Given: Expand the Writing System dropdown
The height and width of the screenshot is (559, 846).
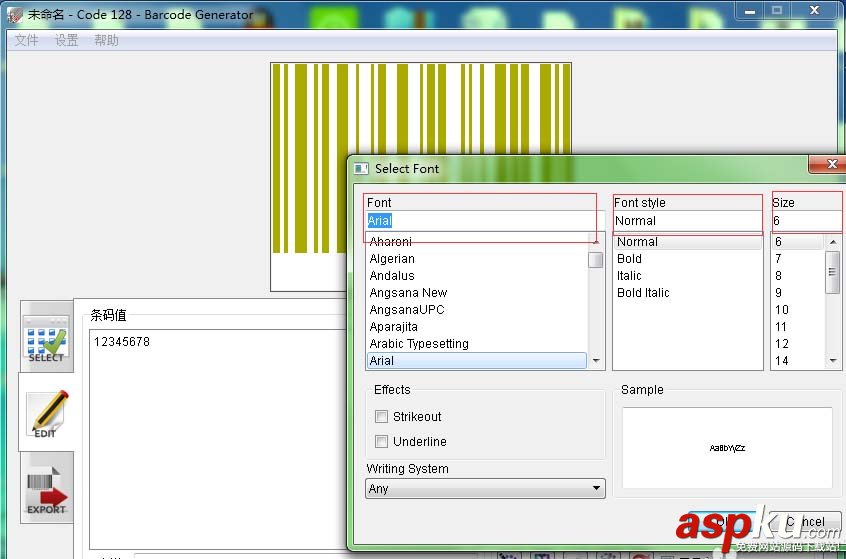Looking at the screenshot, I should coord(485,488).
